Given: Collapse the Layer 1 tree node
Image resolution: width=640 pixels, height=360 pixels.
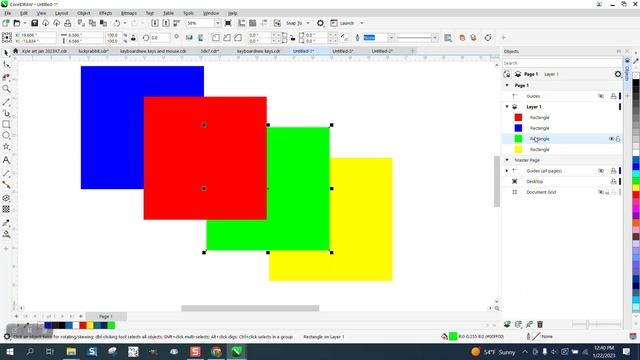Looking at the screenshot, I should pos(507,107).
